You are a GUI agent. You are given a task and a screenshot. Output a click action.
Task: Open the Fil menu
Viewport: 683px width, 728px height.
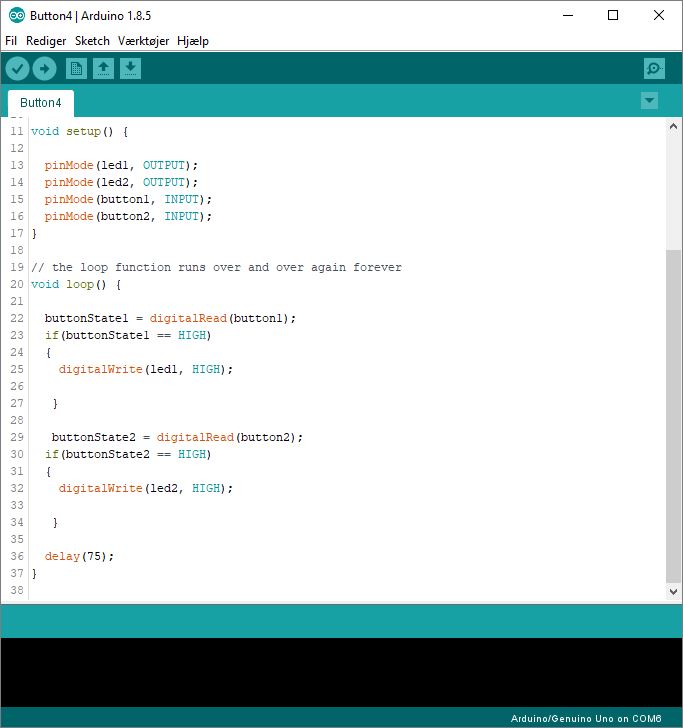(x=11, y=41)
